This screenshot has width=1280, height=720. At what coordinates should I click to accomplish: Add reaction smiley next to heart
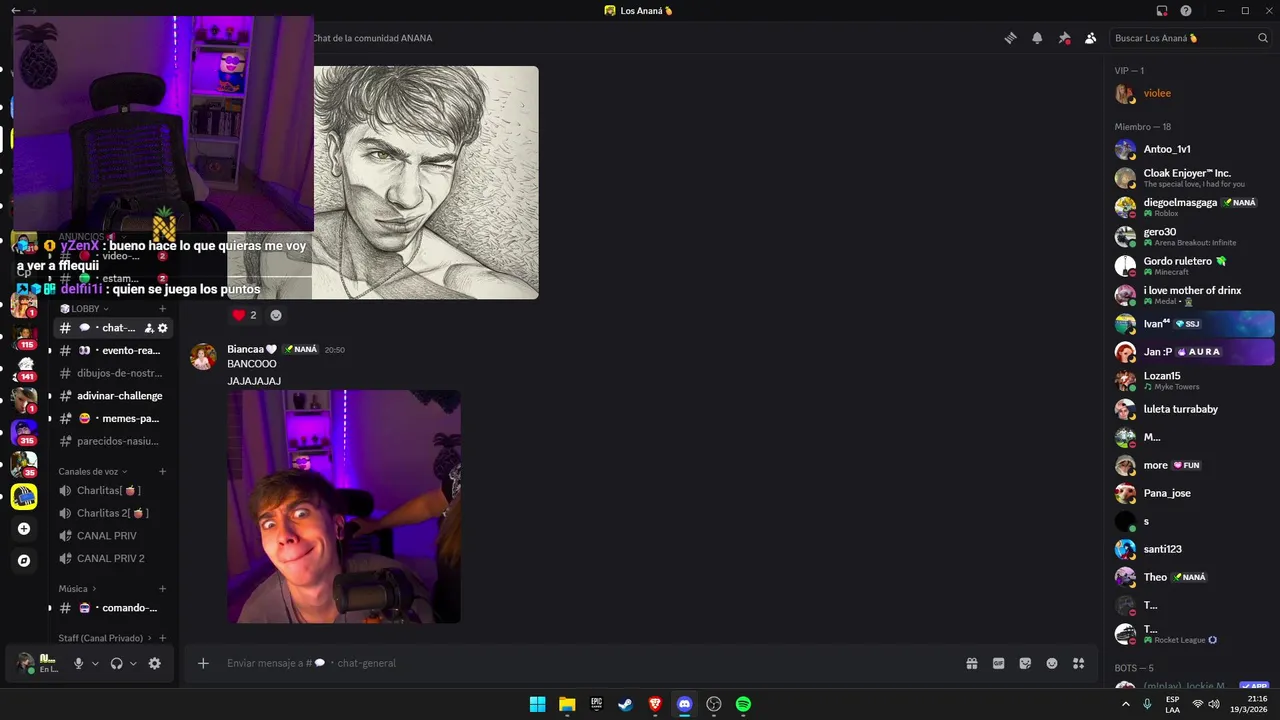pos(276,315)
